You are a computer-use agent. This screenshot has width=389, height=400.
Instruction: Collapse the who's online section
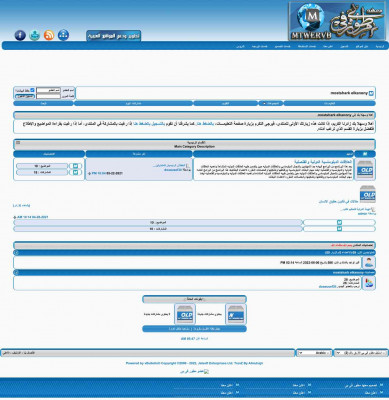tap(17, 253)
